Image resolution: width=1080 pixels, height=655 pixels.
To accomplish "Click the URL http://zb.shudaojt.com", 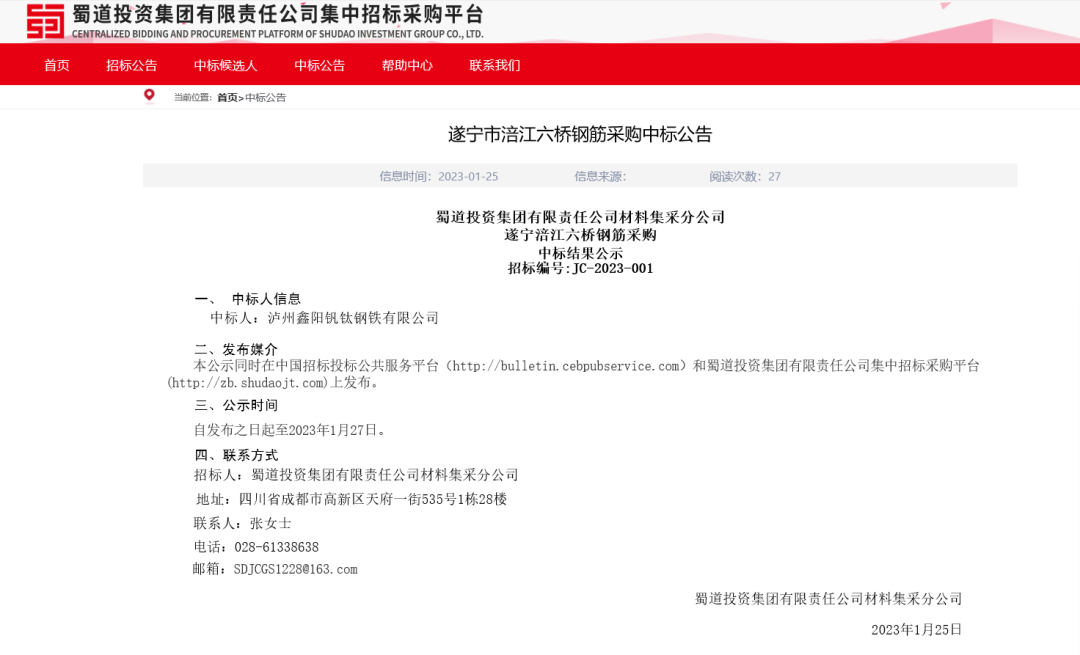I will [247, 383].
